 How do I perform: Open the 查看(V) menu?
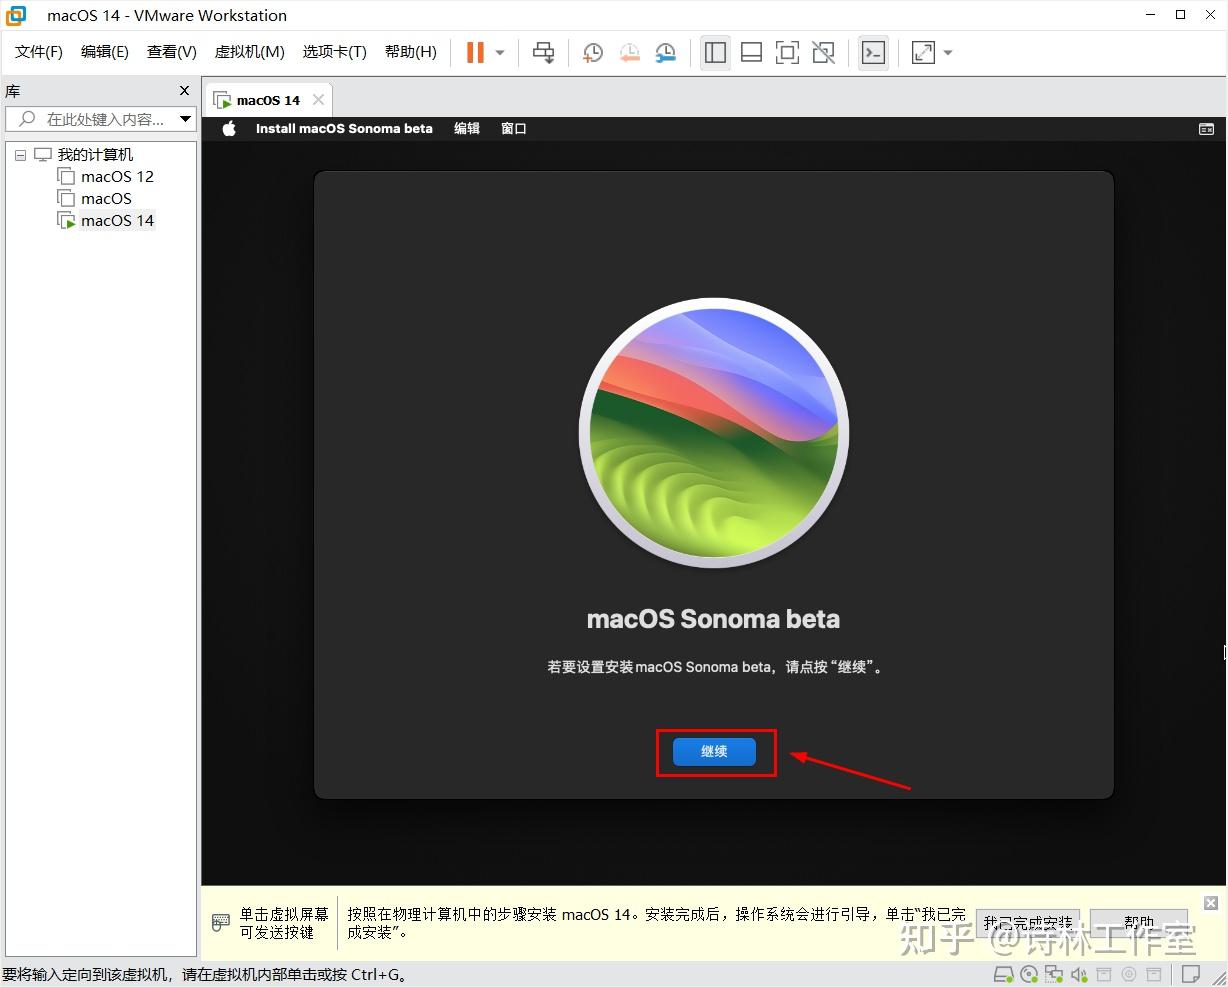coord(172,52)
